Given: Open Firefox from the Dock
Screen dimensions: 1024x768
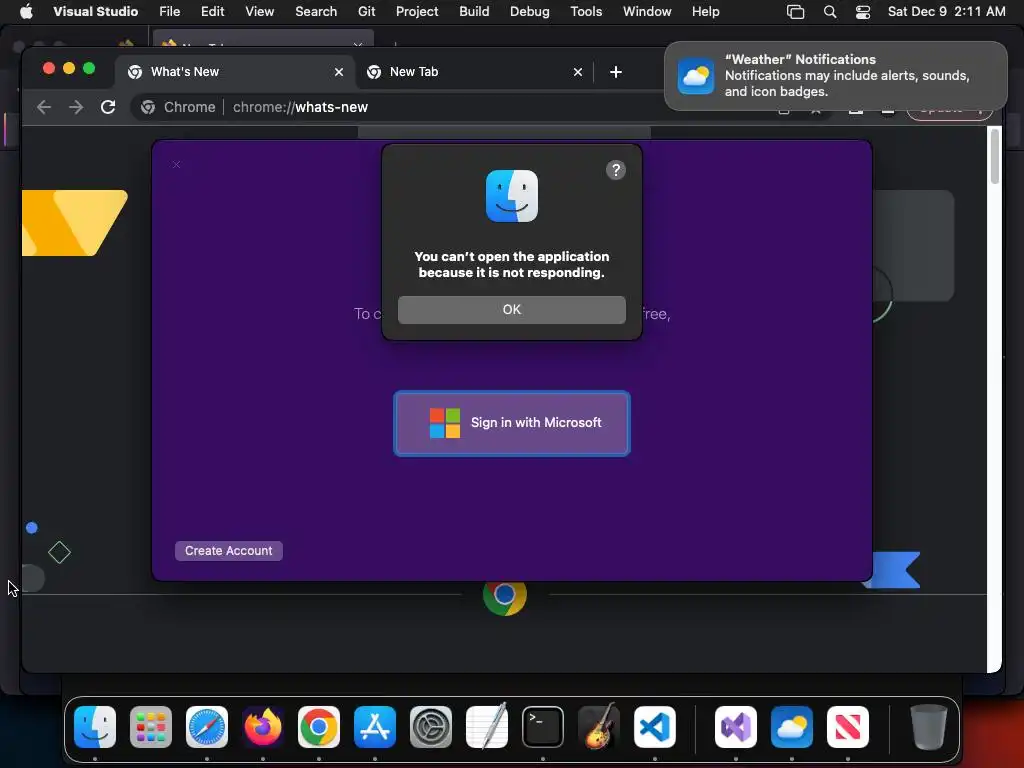Looking at the screenshot, I should 263,727.
